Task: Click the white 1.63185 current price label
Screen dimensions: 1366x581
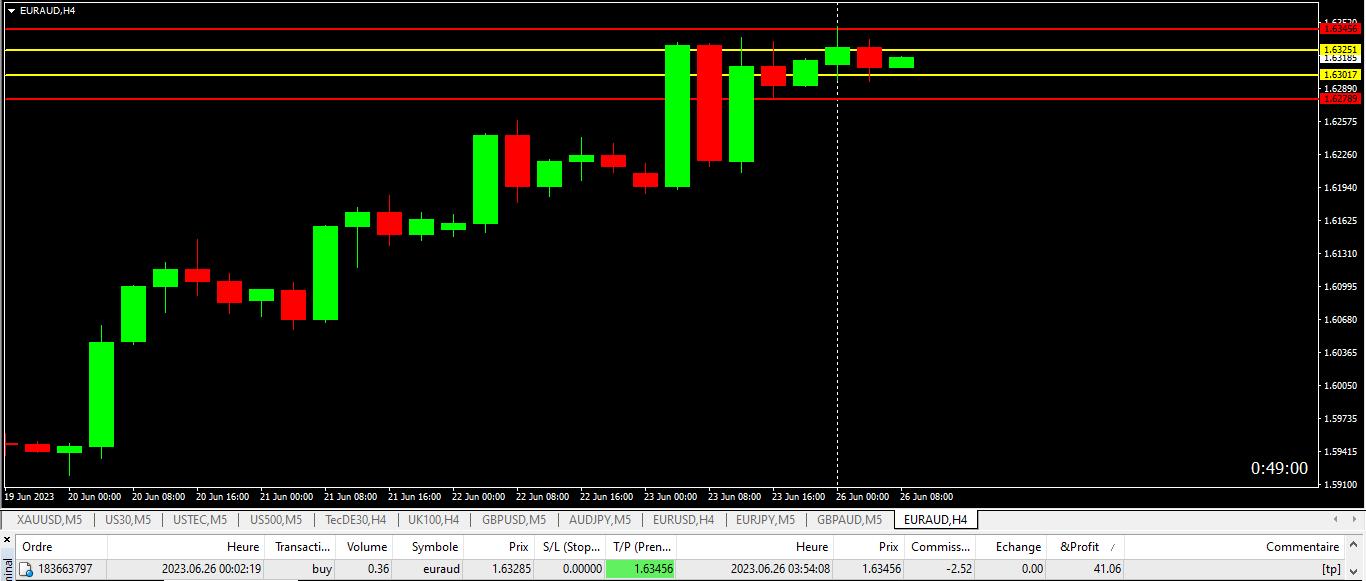Action: 1340,58
